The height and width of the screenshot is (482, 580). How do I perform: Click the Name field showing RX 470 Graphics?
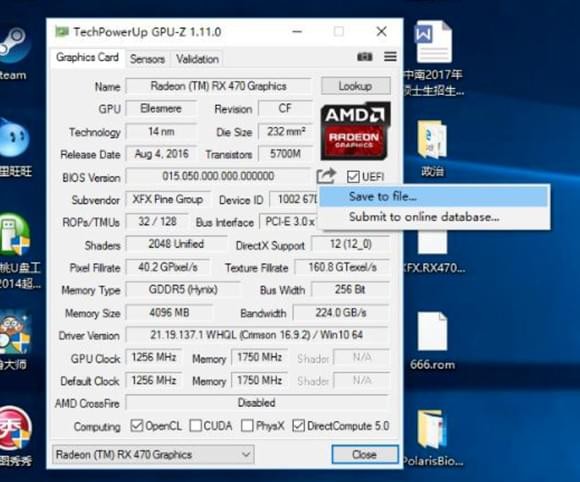click(219, 86)
